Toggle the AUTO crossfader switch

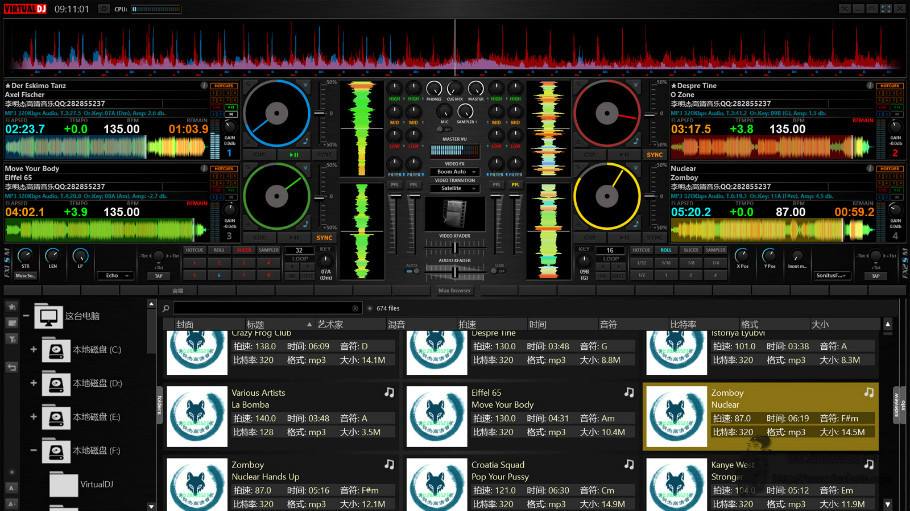(x=412, y=270)
